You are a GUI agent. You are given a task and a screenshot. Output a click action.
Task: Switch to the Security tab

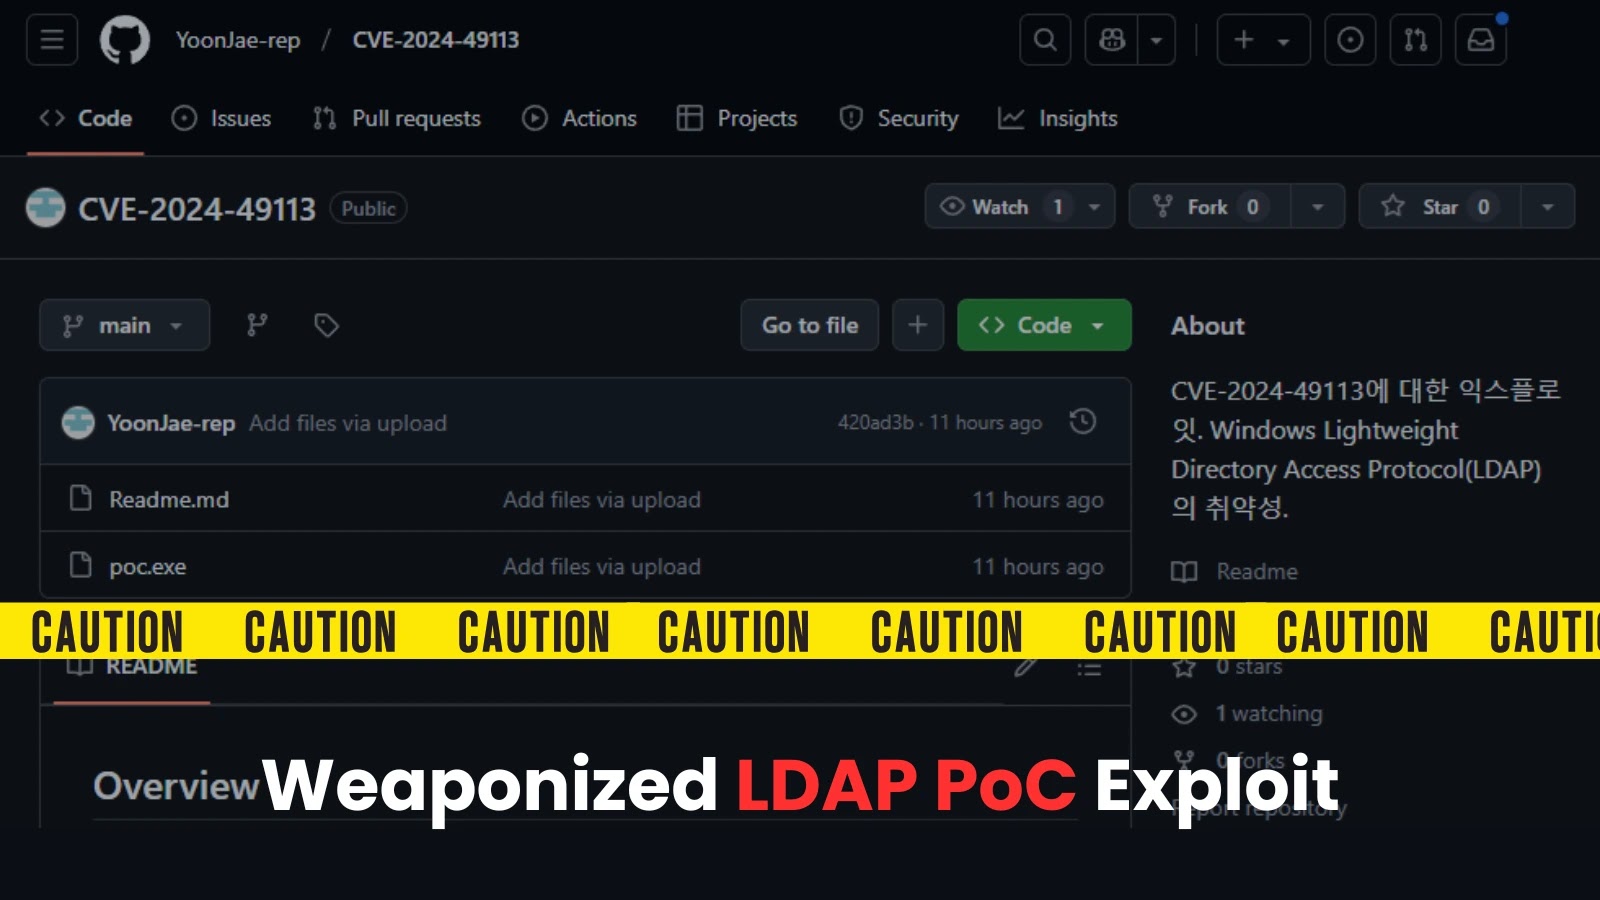[x=898, y=118]
